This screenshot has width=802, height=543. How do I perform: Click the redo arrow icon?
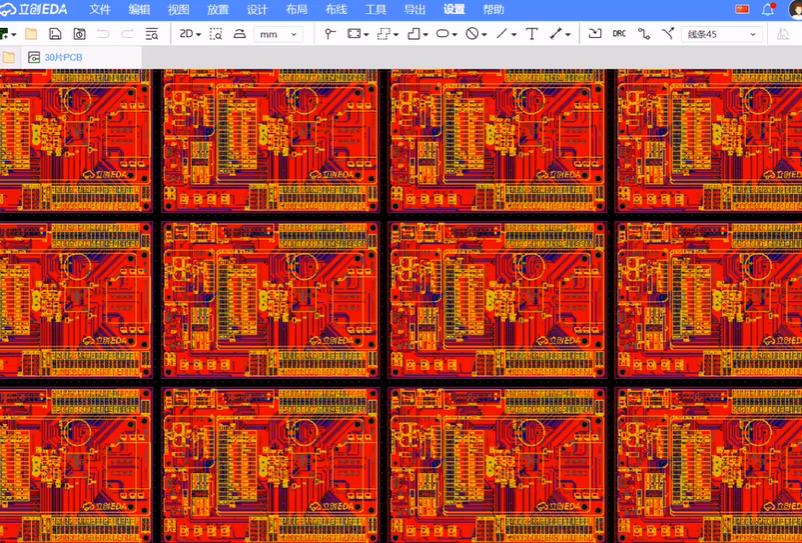click(127, 34)
